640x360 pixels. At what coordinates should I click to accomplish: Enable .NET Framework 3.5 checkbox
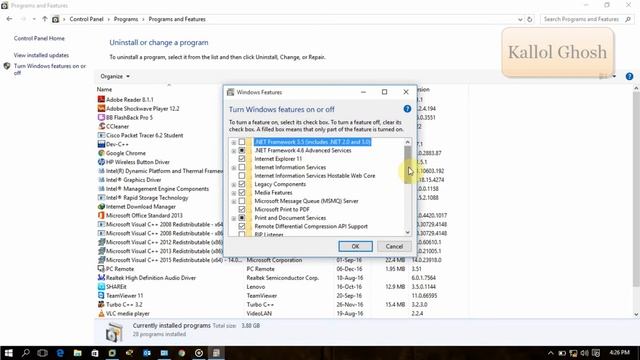[242, 142]
